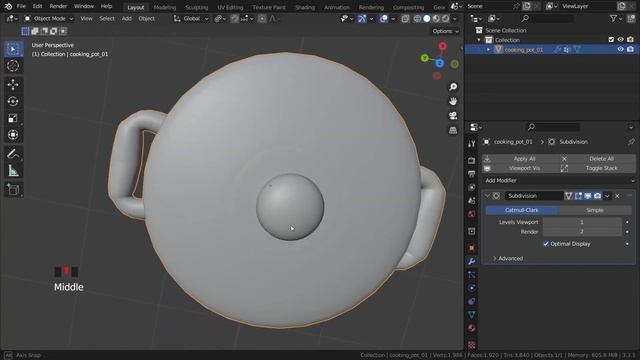Open the outliner filter dropdown

point(616,18)
